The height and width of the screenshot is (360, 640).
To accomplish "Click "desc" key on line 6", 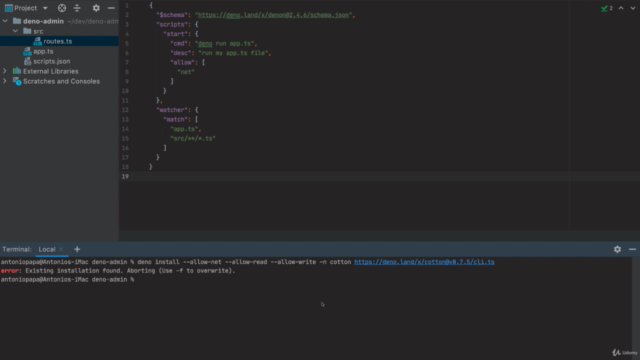I will 180,53.
